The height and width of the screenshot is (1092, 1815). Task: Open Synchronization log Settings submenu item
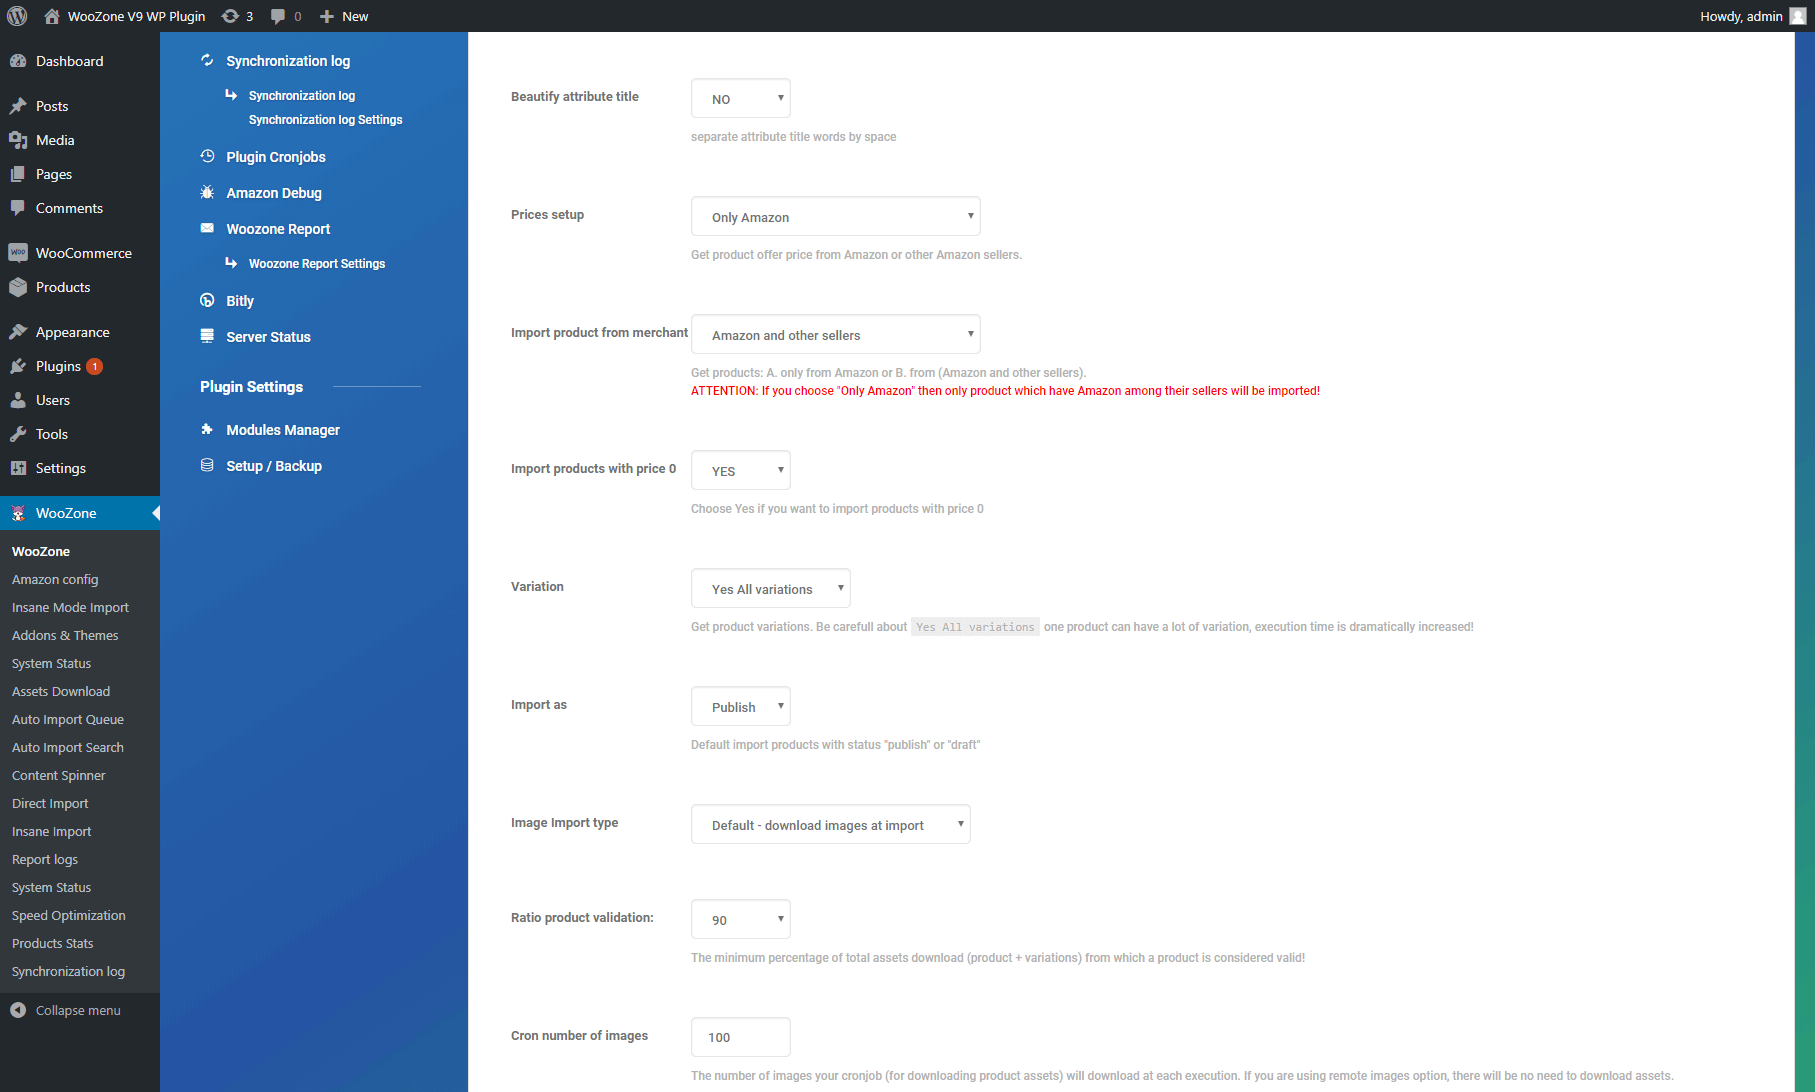[x=325, y=119]
